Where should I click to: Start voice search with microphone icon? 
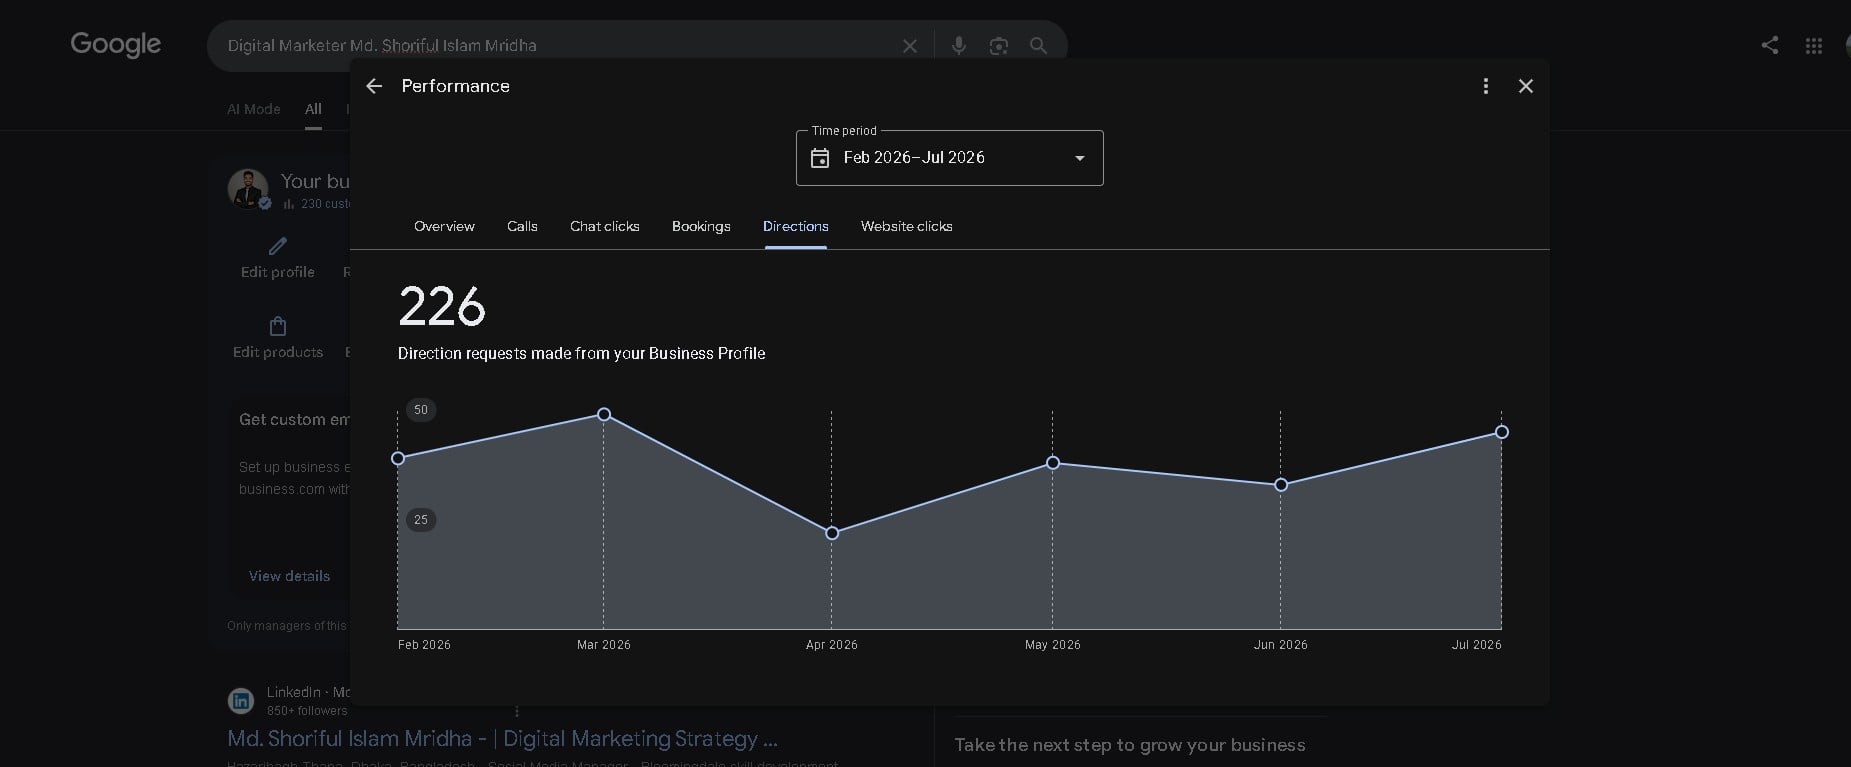coord(958,46)
